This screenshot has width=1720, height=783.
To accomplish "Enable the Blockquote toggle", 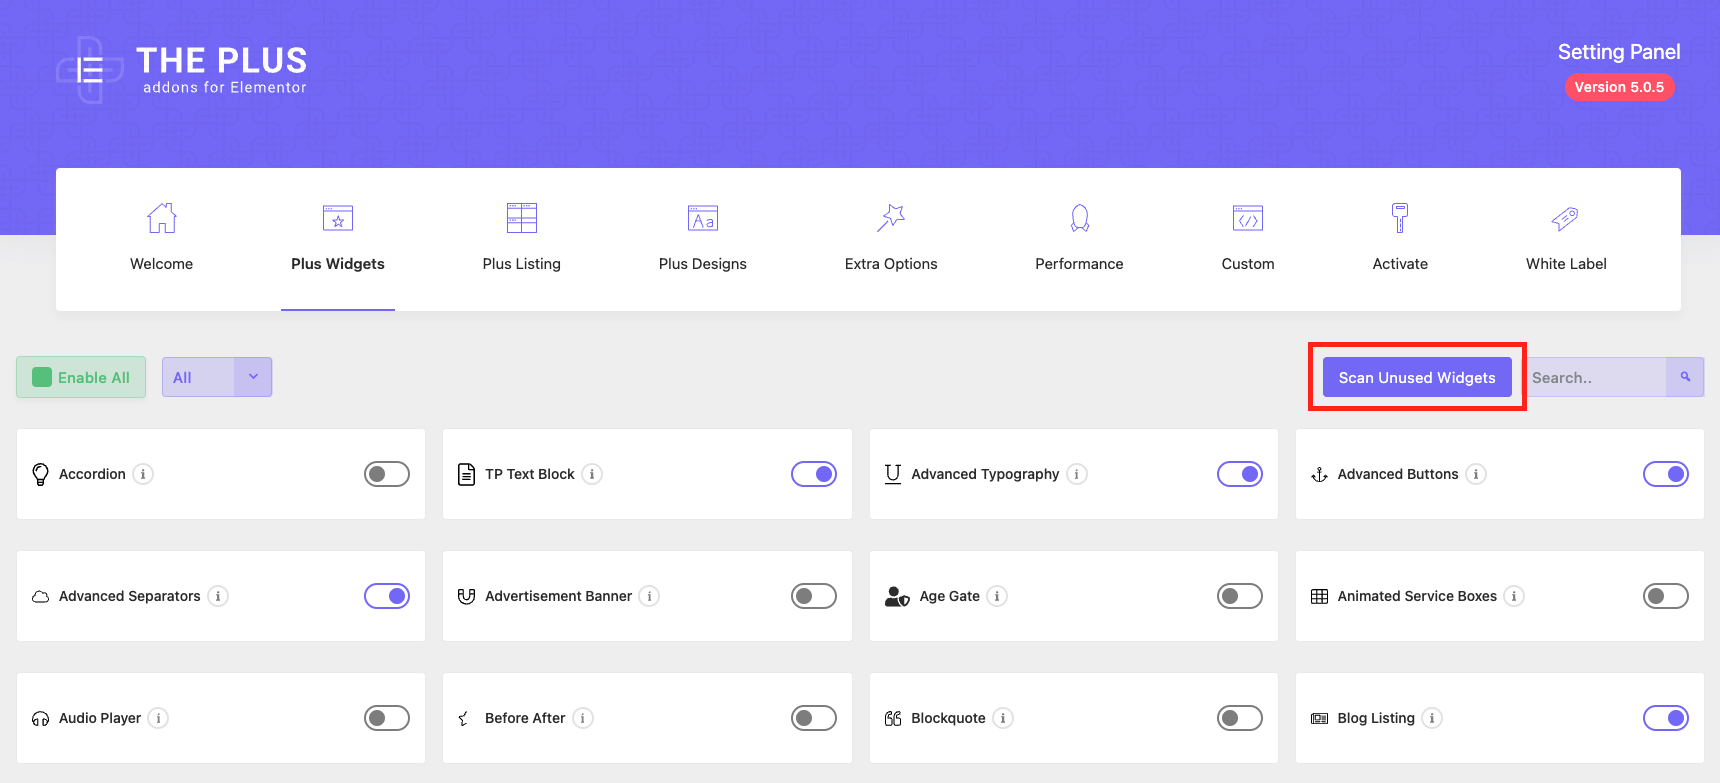I will [x=1240, y=718].
